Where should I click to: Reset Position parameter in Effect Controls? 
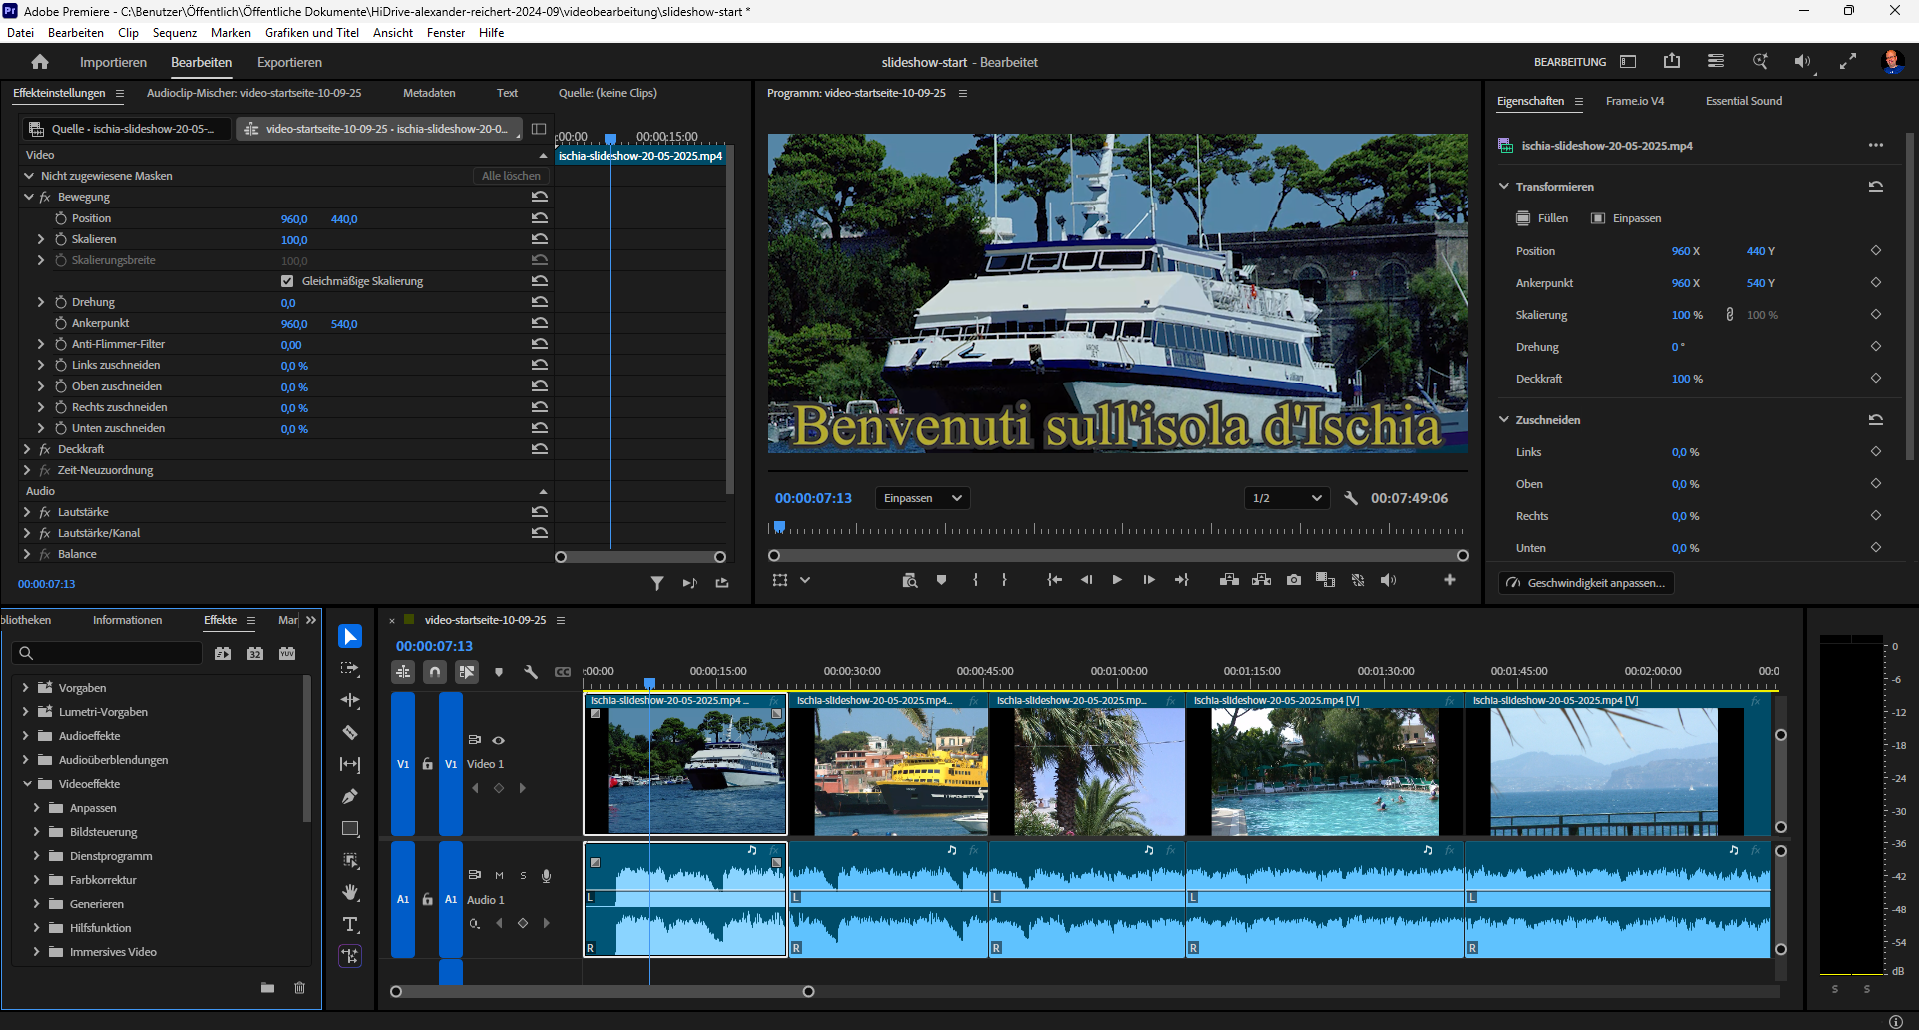click(x=540, y=218)
